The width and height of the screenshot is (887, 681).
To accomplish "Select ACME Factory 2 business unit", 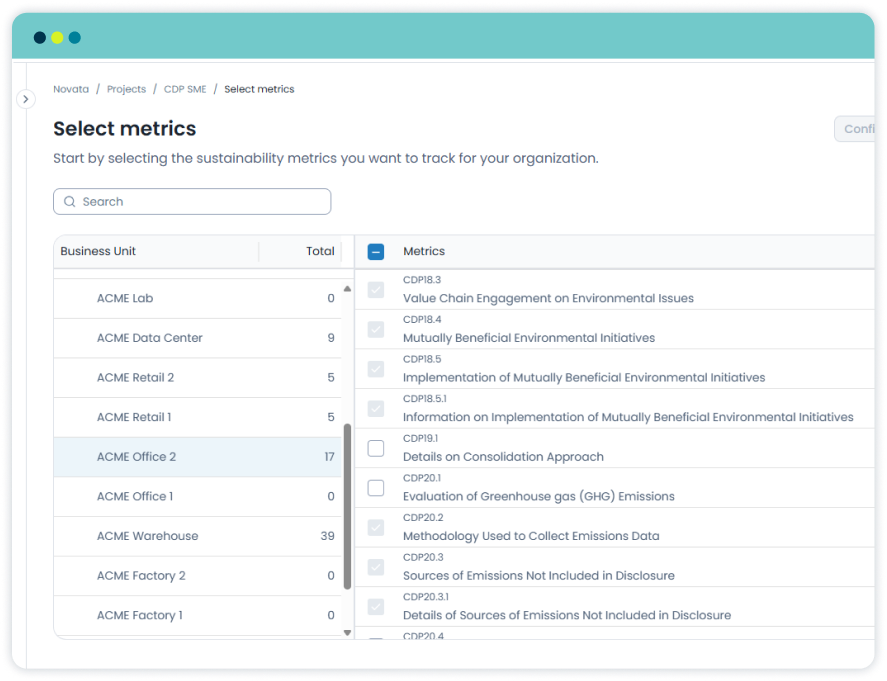I will (197, 576).
